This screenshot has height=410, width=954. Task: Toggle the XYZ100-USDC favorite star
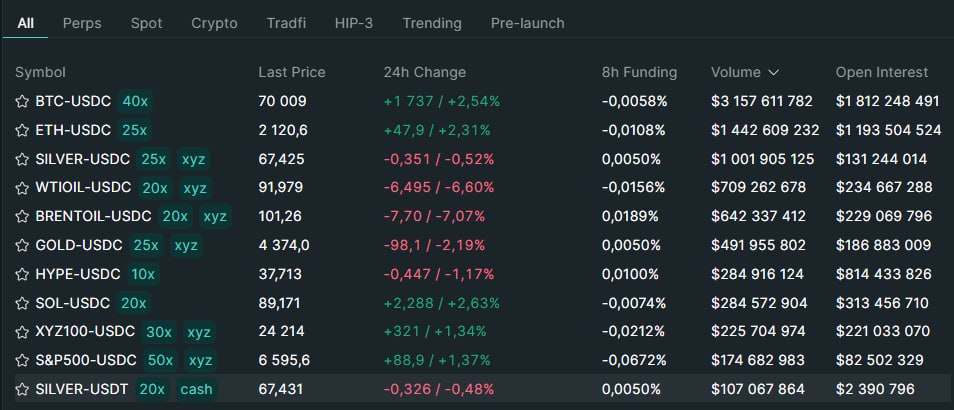[x=22, y=332]
